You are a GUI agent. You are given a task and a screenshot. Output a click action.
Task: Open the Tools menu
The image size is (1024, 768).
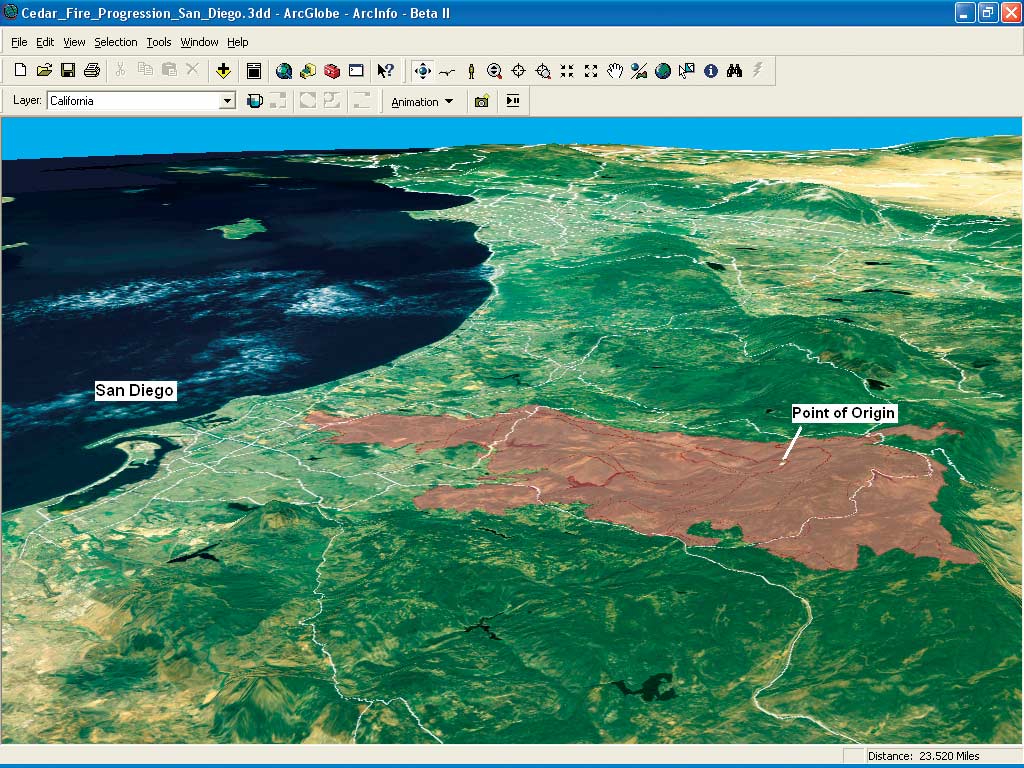point(159,42)
